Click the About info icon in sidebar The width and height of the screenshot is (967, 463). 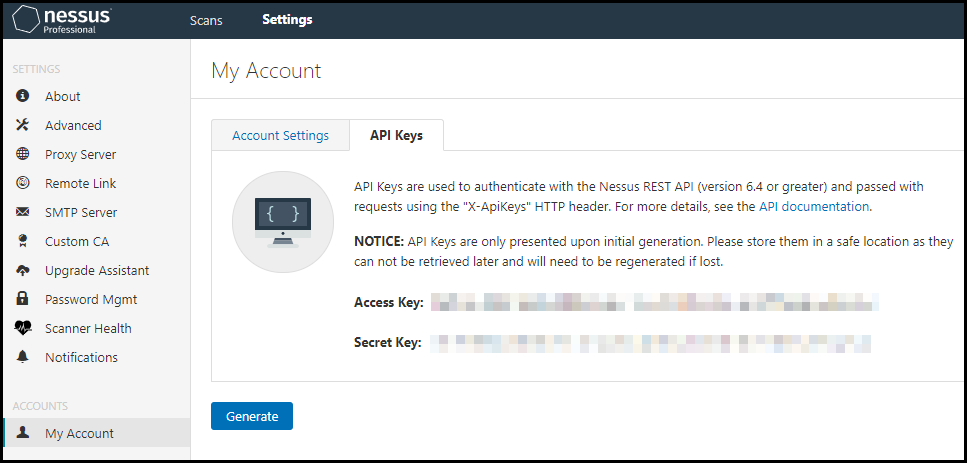(x=23, y=96)
